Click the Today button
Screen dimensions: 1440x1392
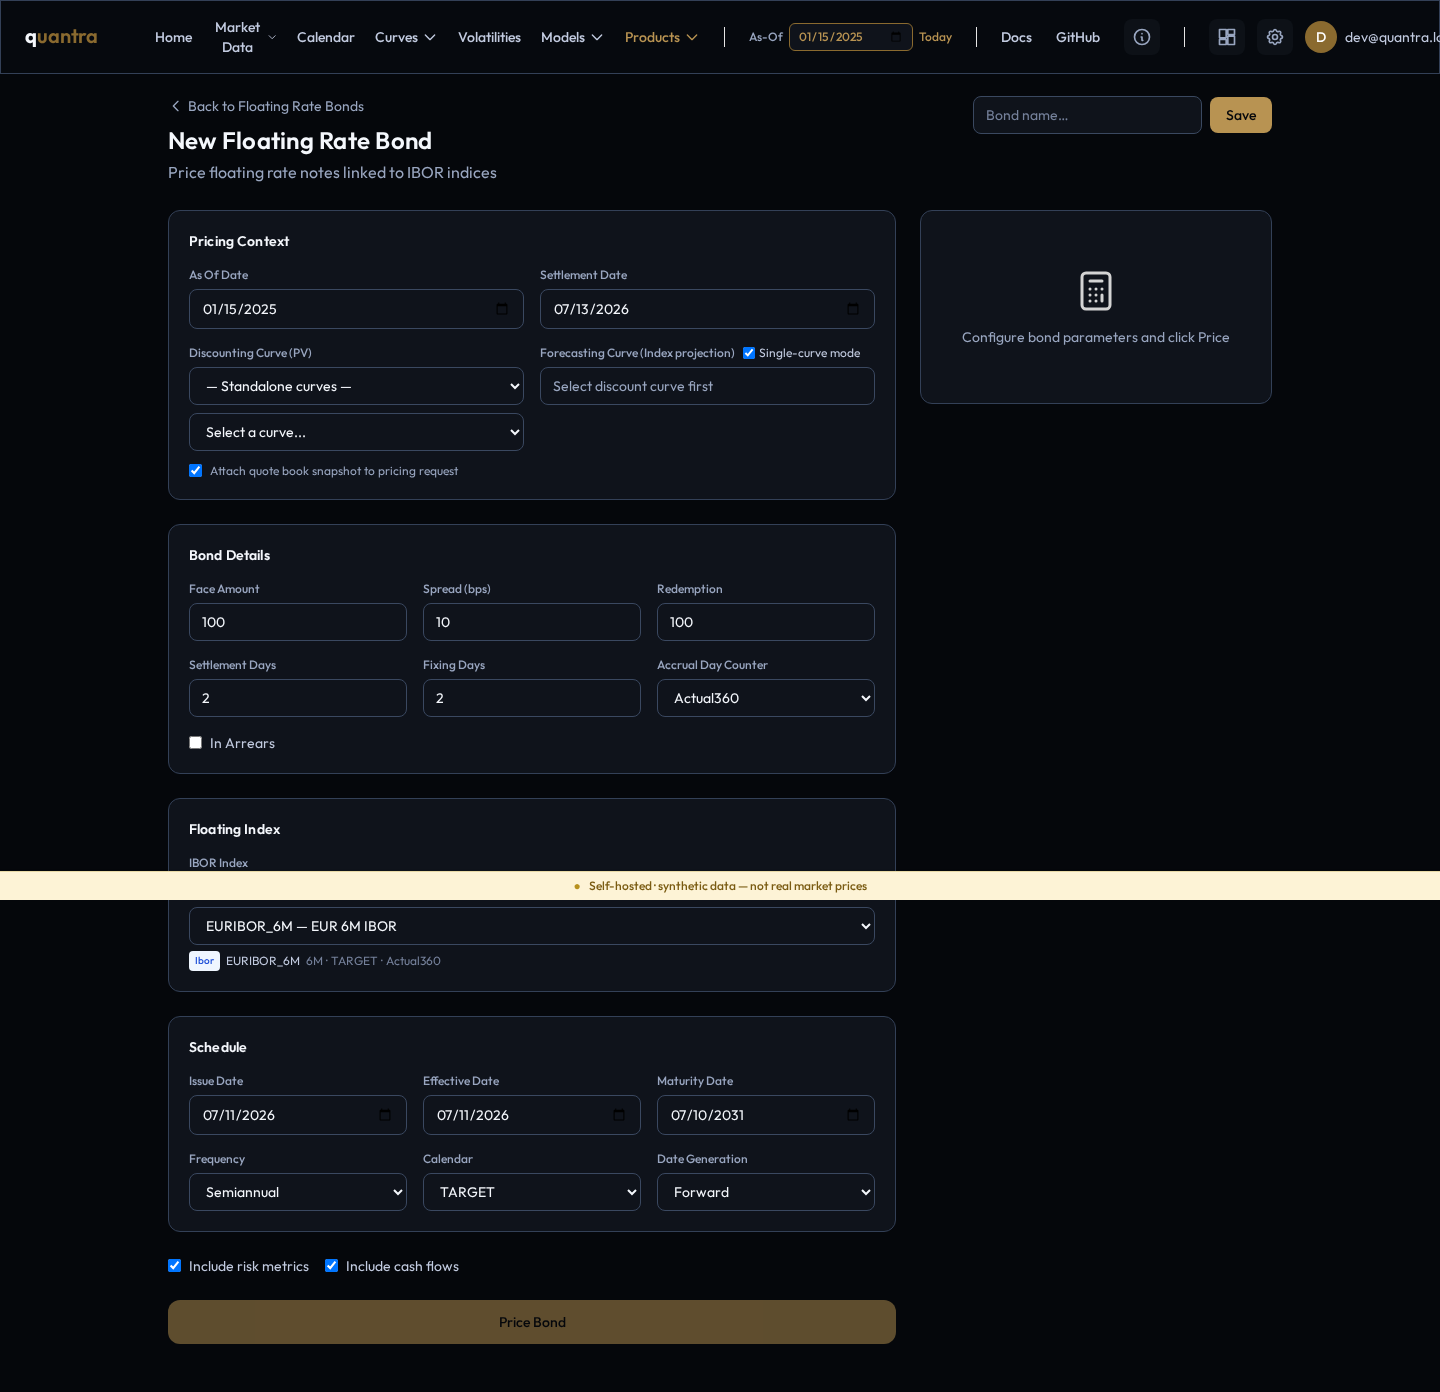click(x=935, y=37)
